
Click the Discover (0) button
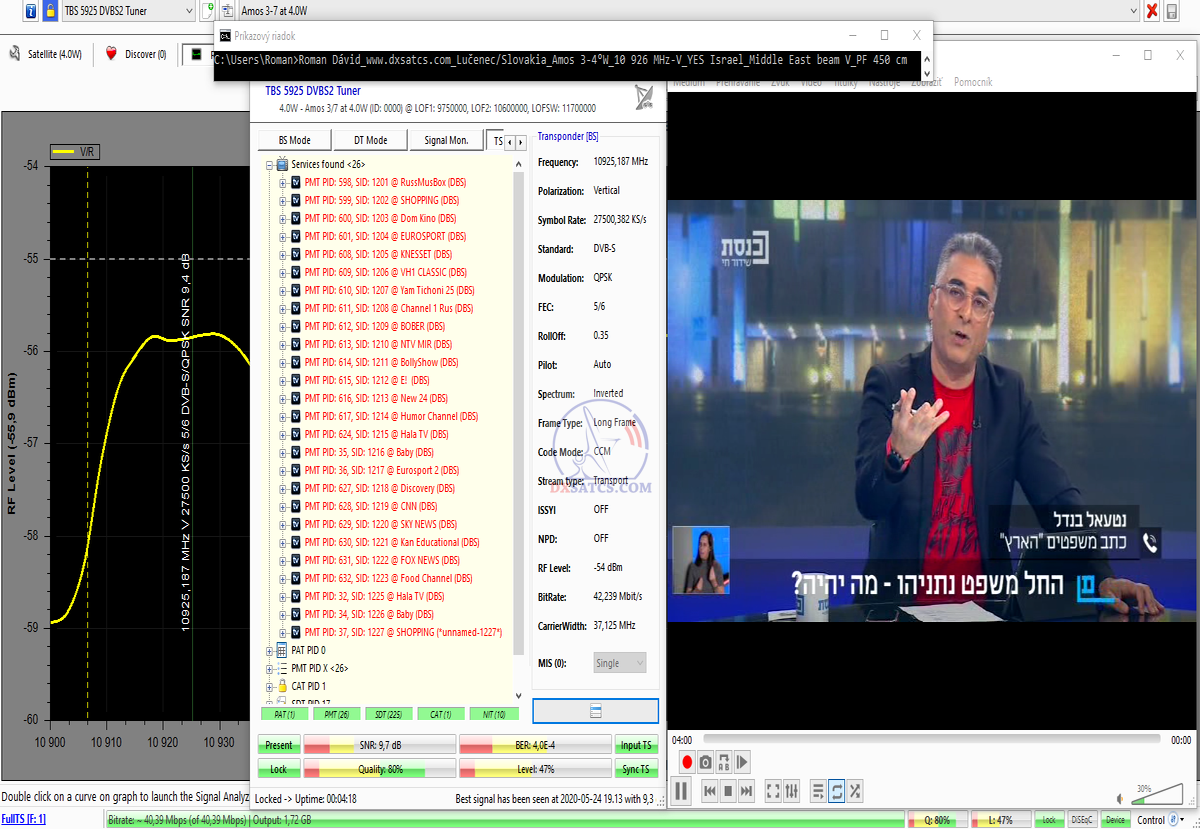coord(136,54)
